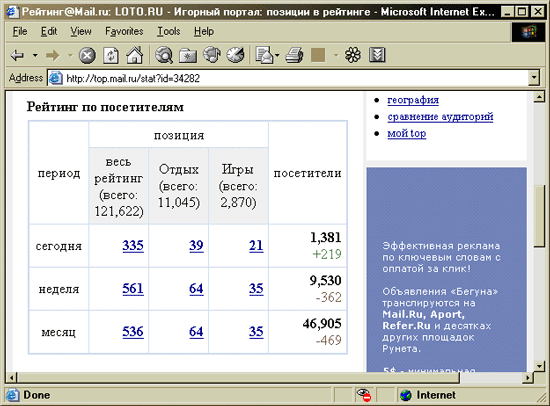Refresh the page with Refresh icon
Screen dimensions: 550x406
coord(111,55)
